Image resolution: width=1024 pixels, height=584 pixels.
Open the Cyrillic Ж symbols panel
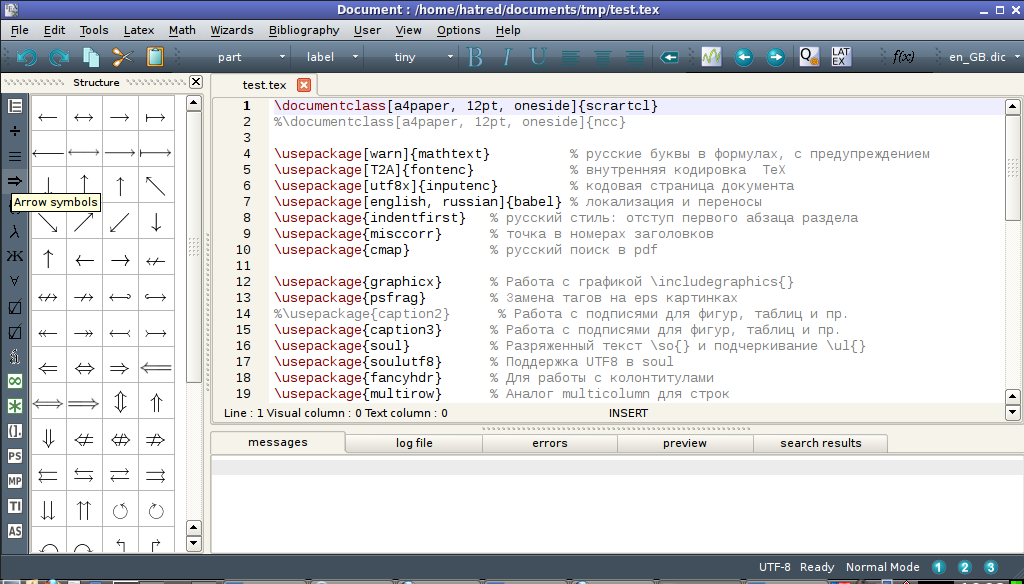(15, 256)
